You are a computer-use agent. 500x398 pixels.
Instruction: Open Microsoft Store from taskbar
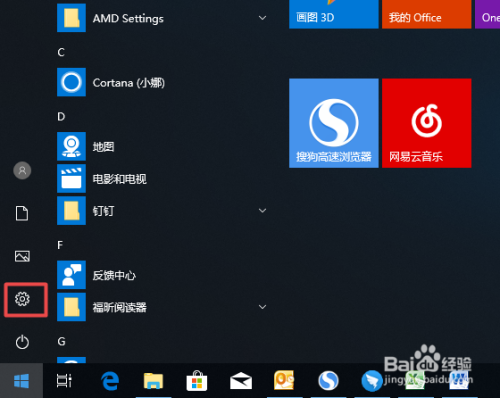[197, 380]
